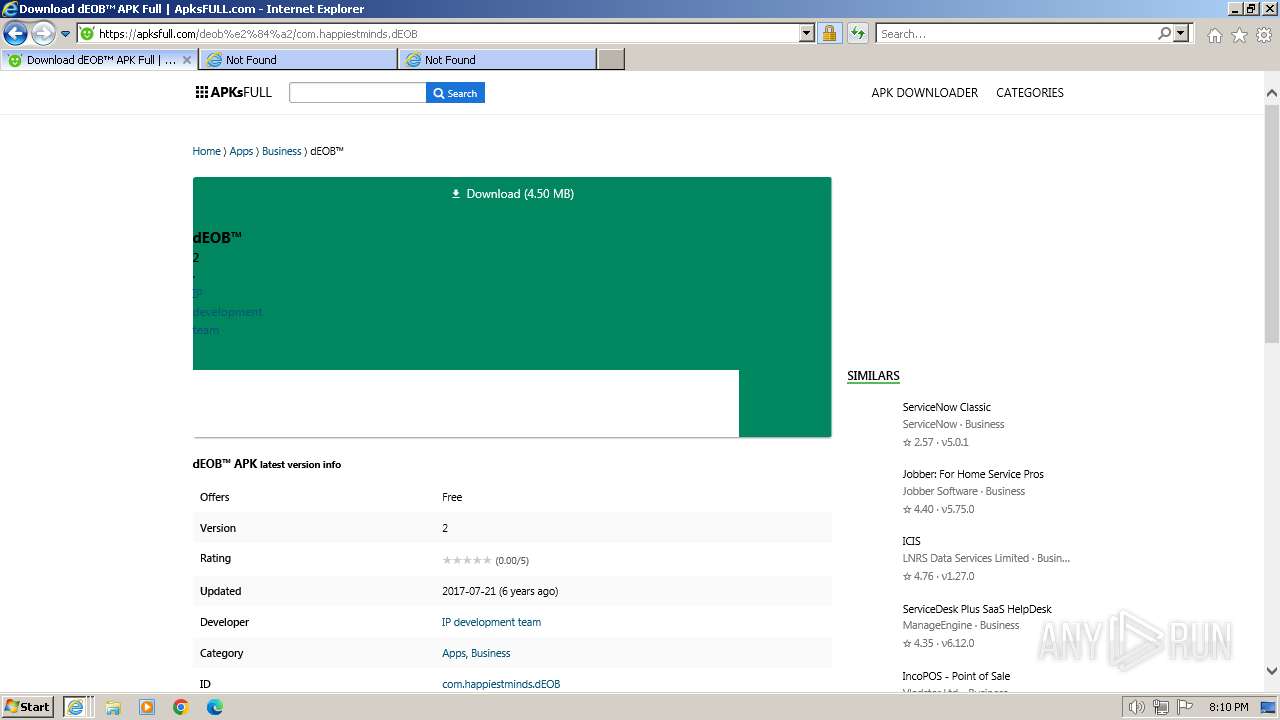Open the Windows Start button

pyautogui.click(x=27, y=706)
